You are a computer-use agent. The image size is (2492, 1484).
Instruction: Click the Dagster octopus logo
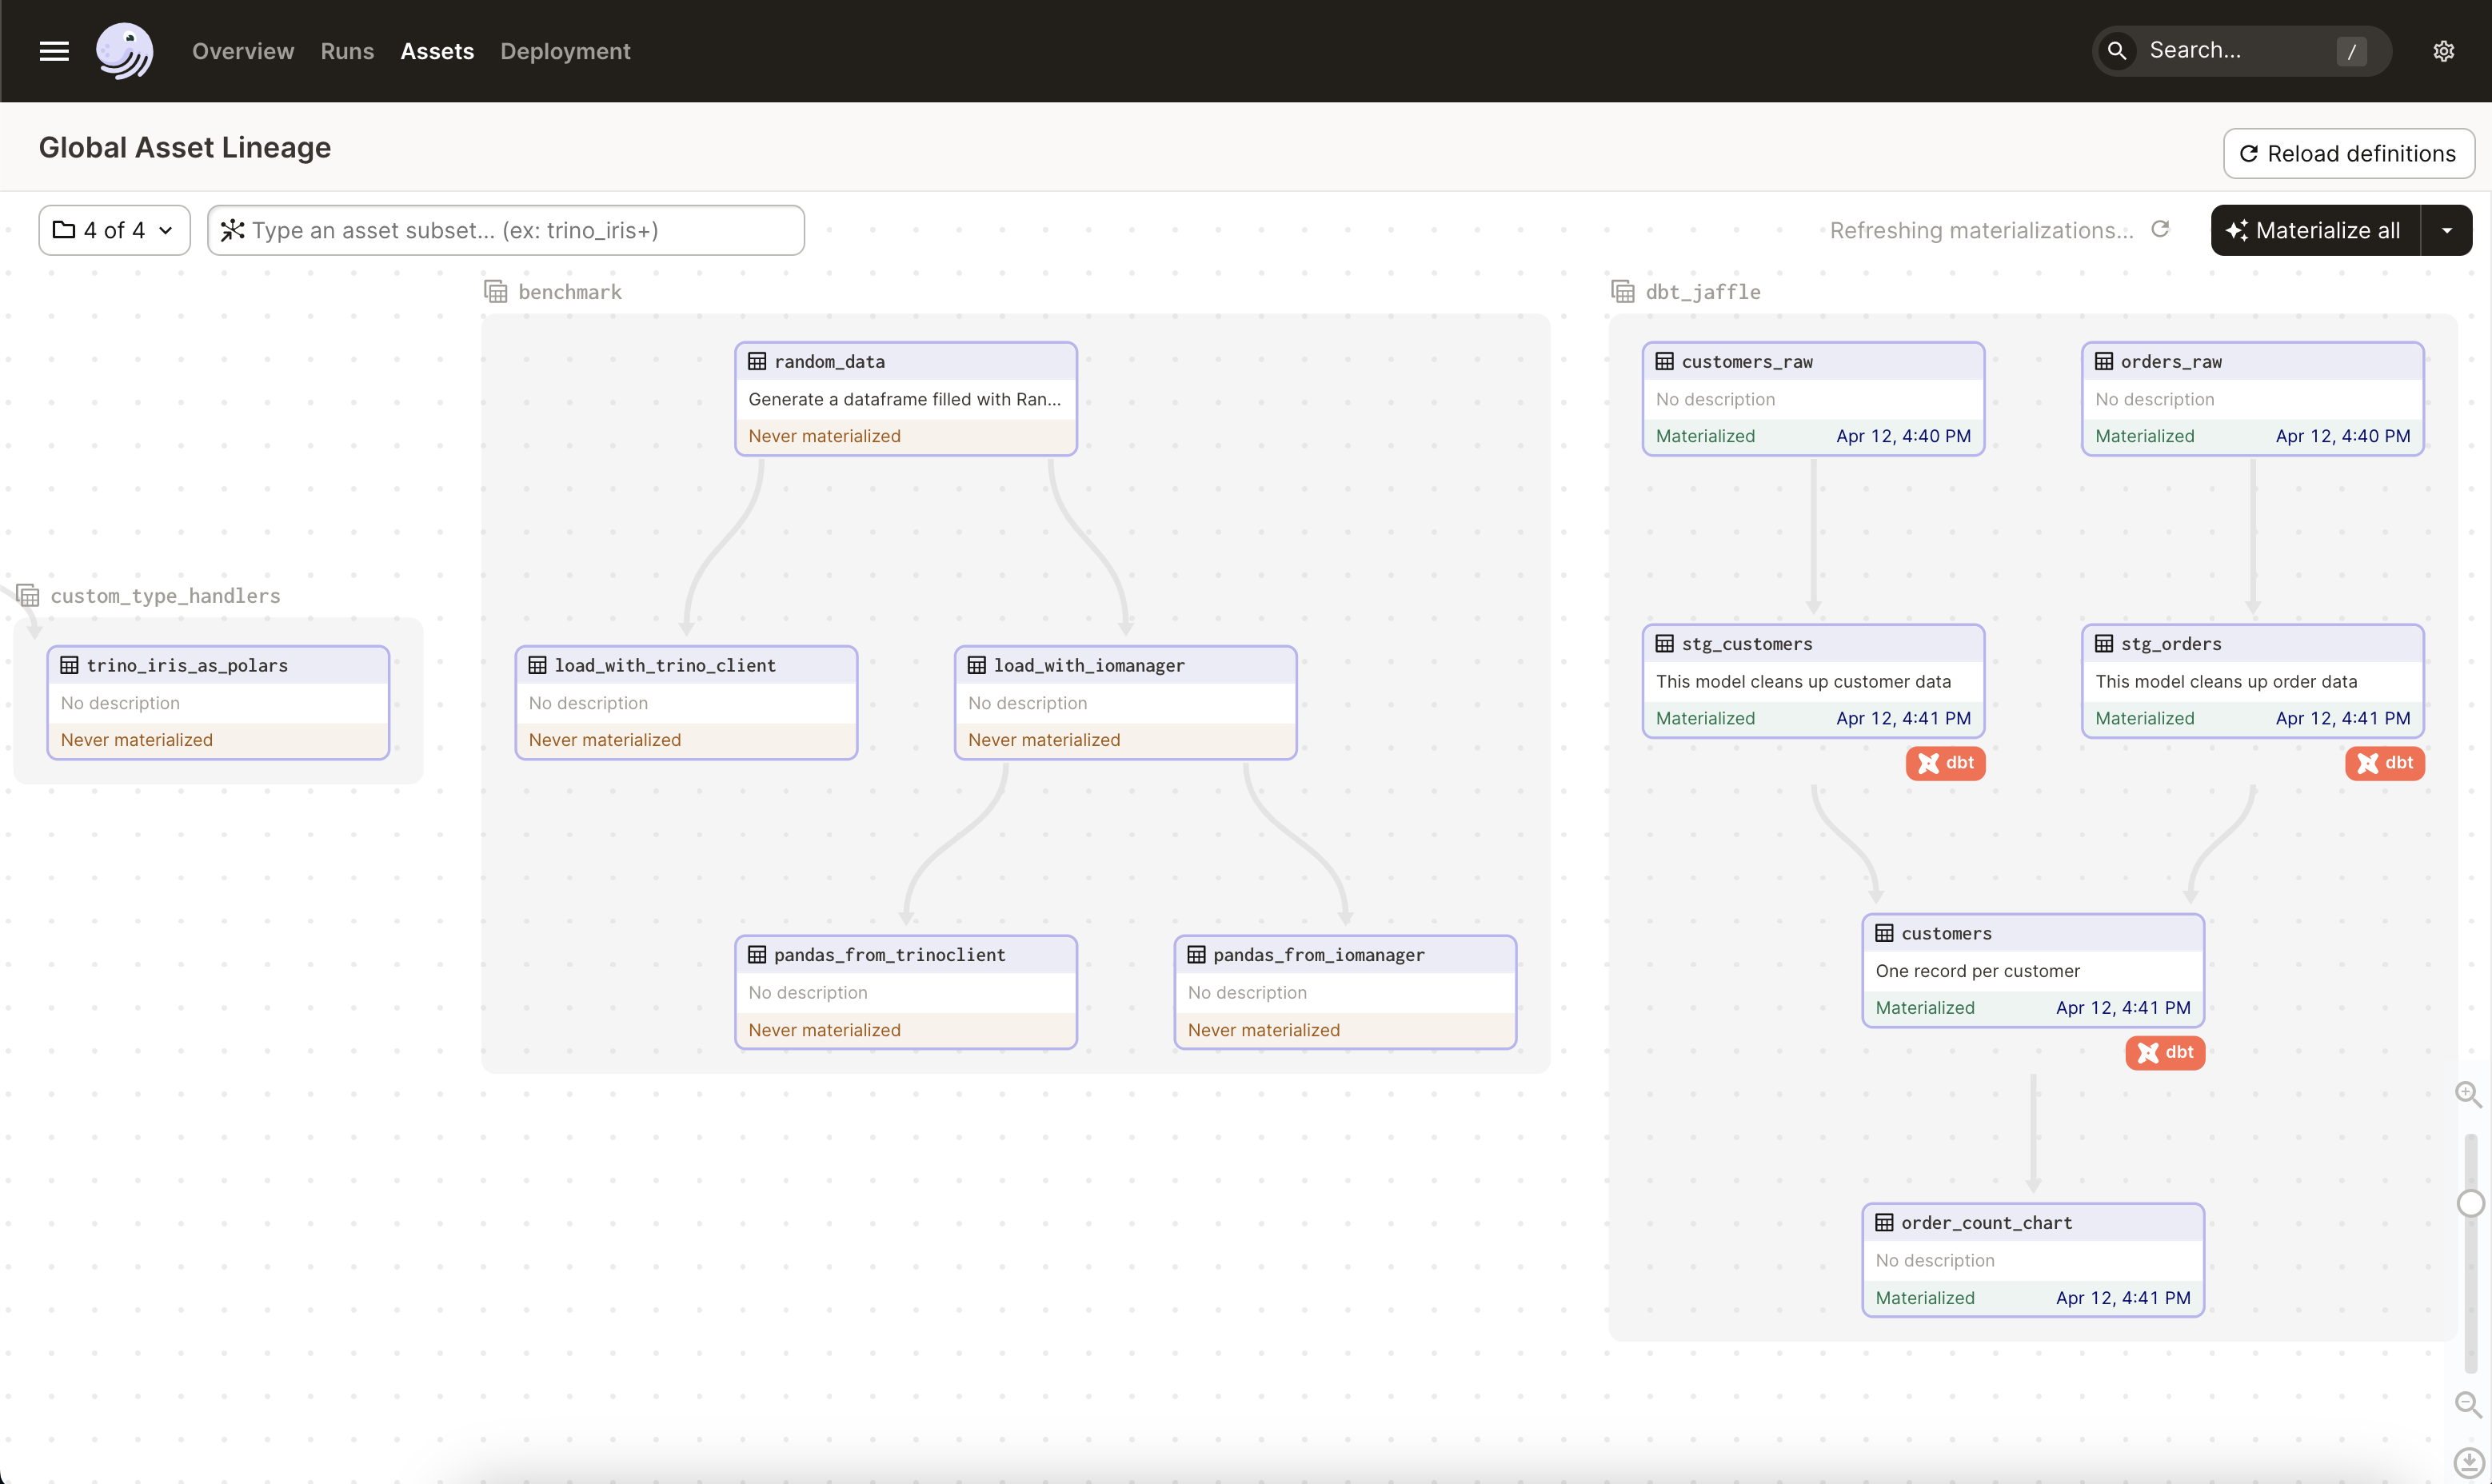coord(124,50)
